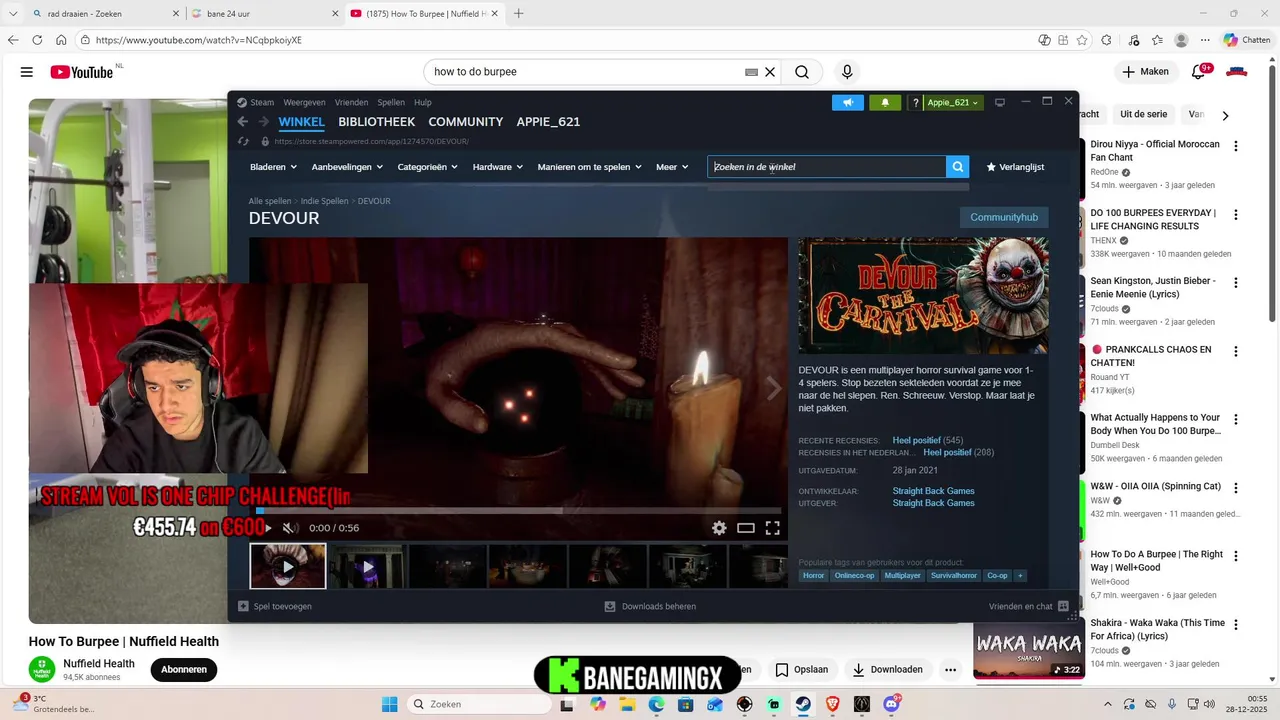This screenshot has width=1280, height=720.
Task: Open options for Sean Kingston Eenie Meenie video
Action: (x=1236, y=283)
